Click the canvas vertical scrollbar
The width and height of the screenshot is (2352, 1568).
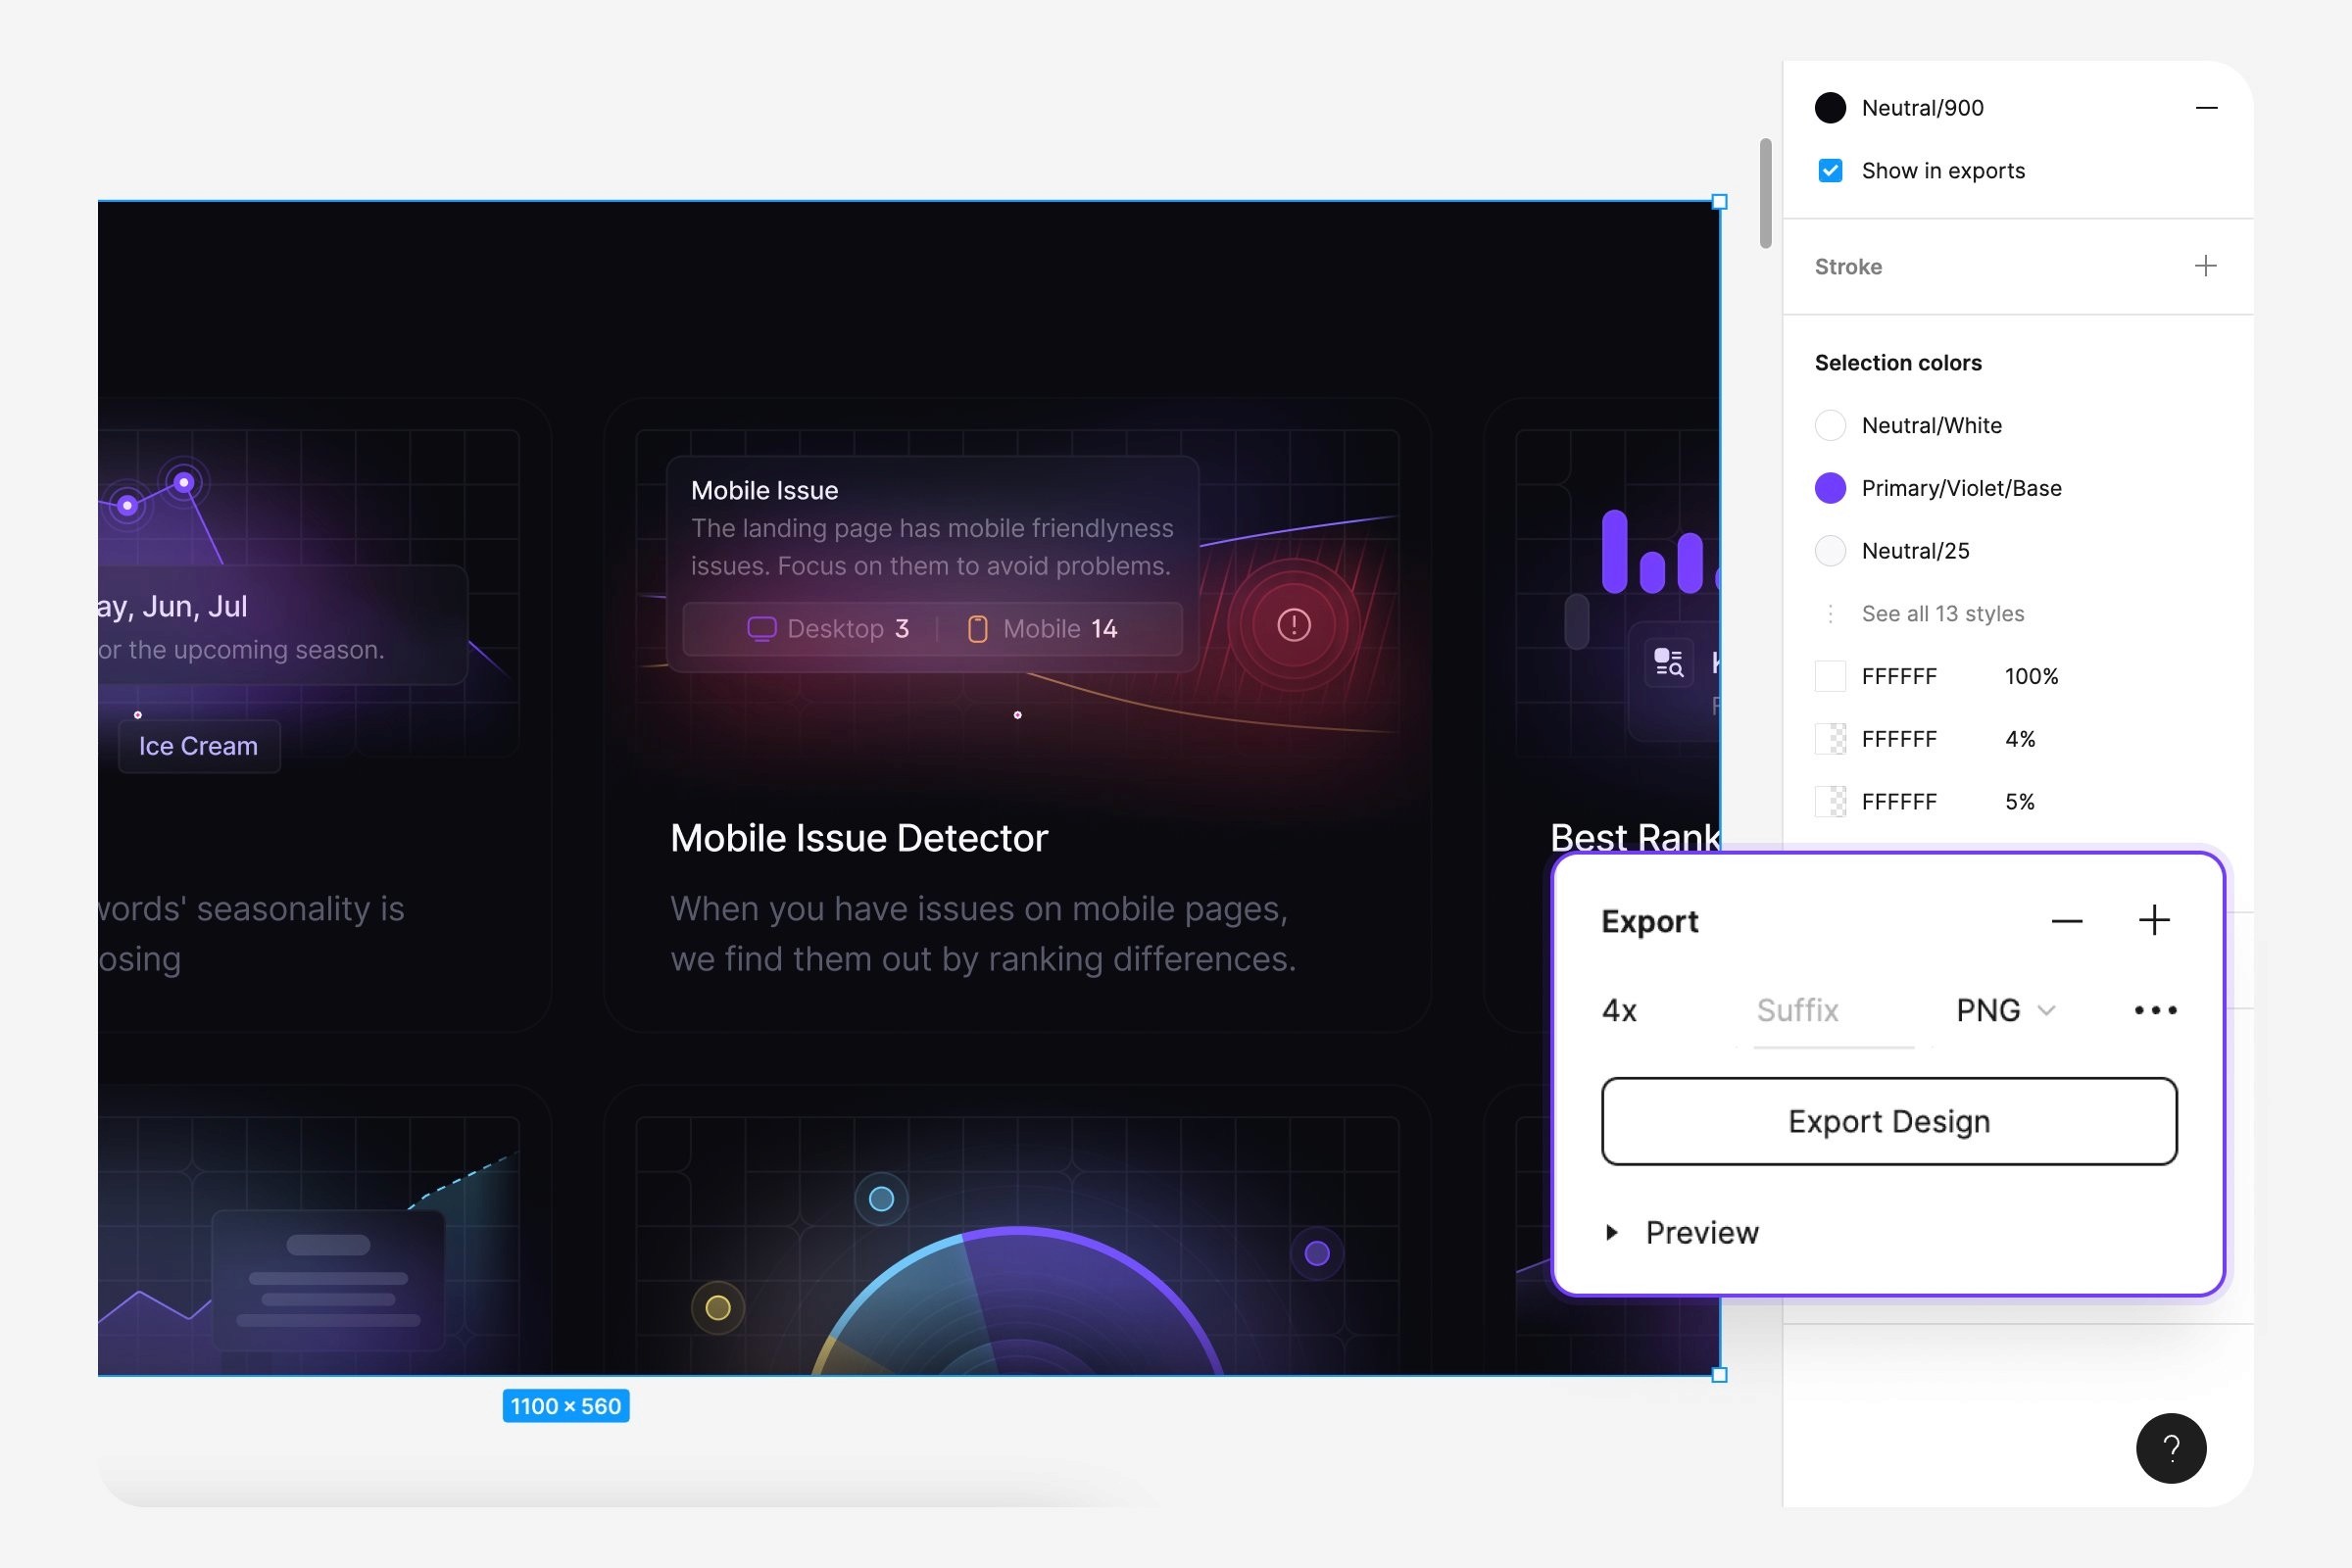coord(1765,193)
